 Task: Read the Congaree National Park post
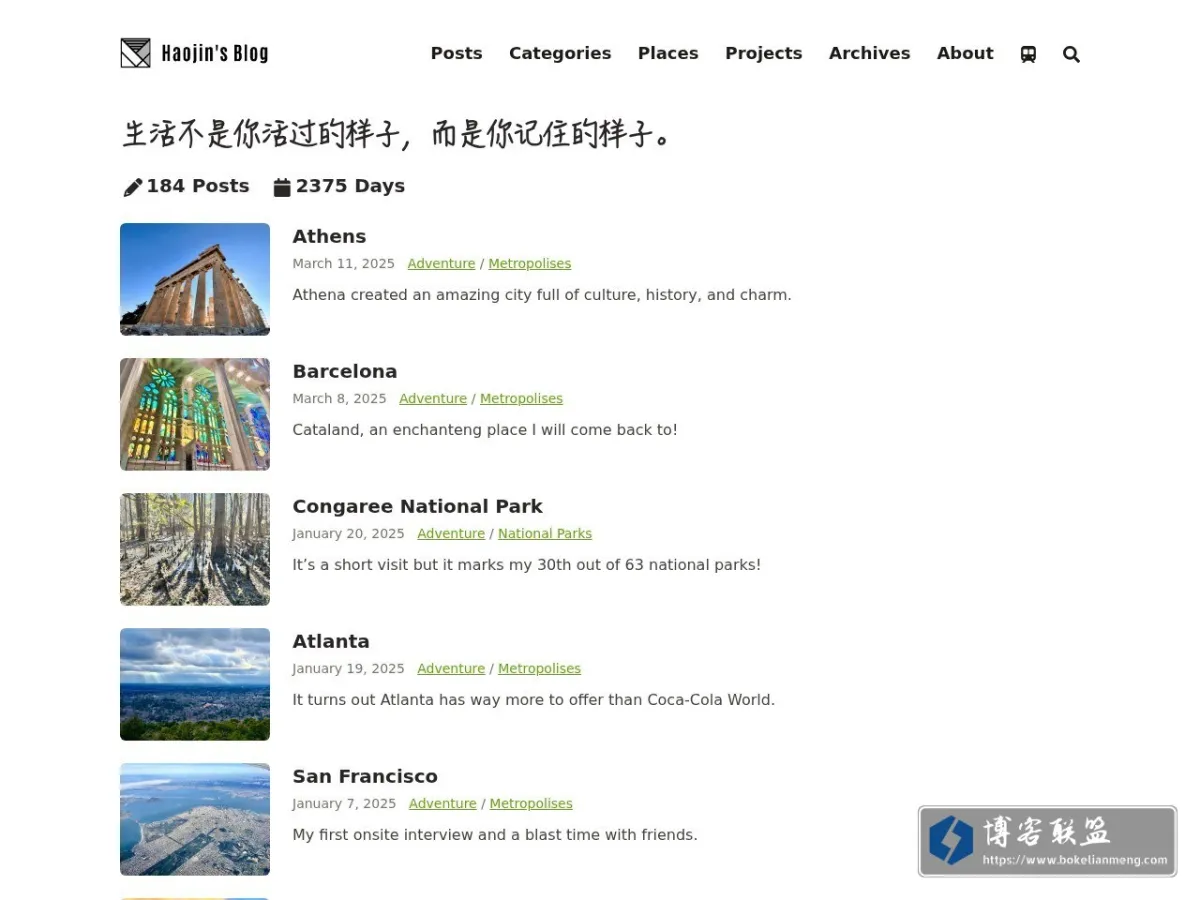[417, 506]
